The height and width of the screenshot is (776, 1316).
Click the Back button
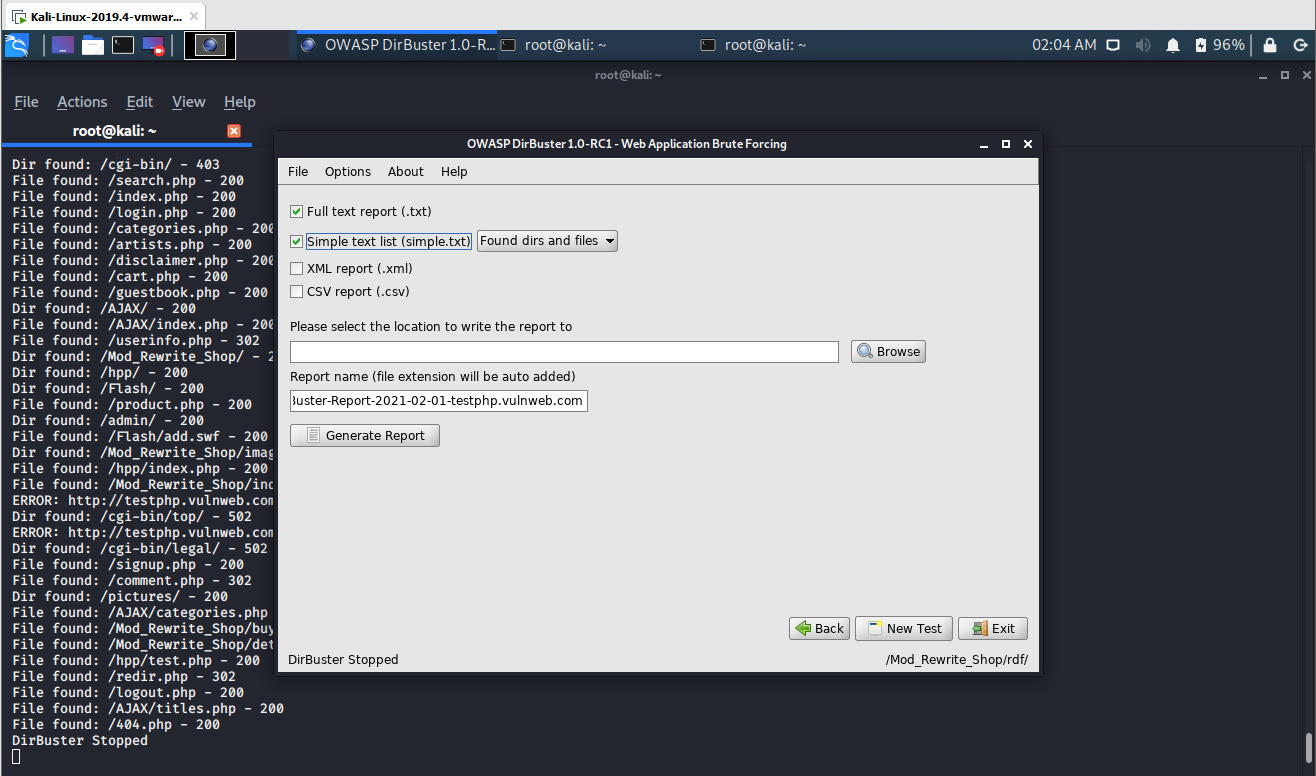pyautogui.click(x=819, y=629)
